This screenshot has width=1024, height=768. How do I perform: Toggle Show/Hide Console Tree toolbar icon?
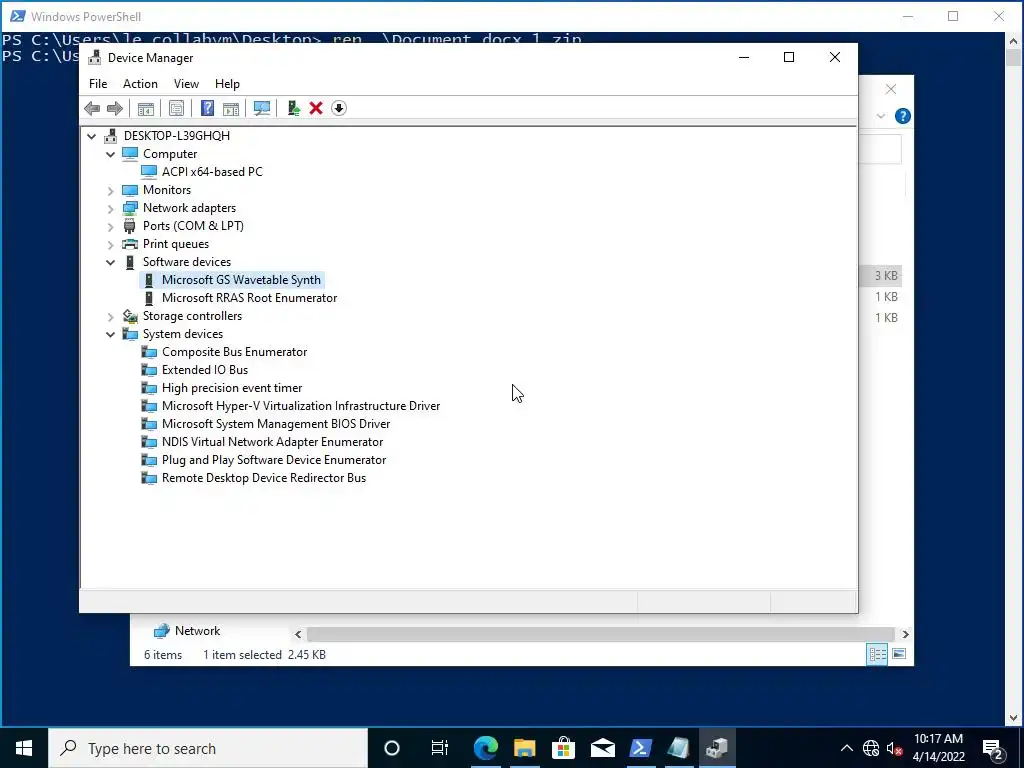146,108
